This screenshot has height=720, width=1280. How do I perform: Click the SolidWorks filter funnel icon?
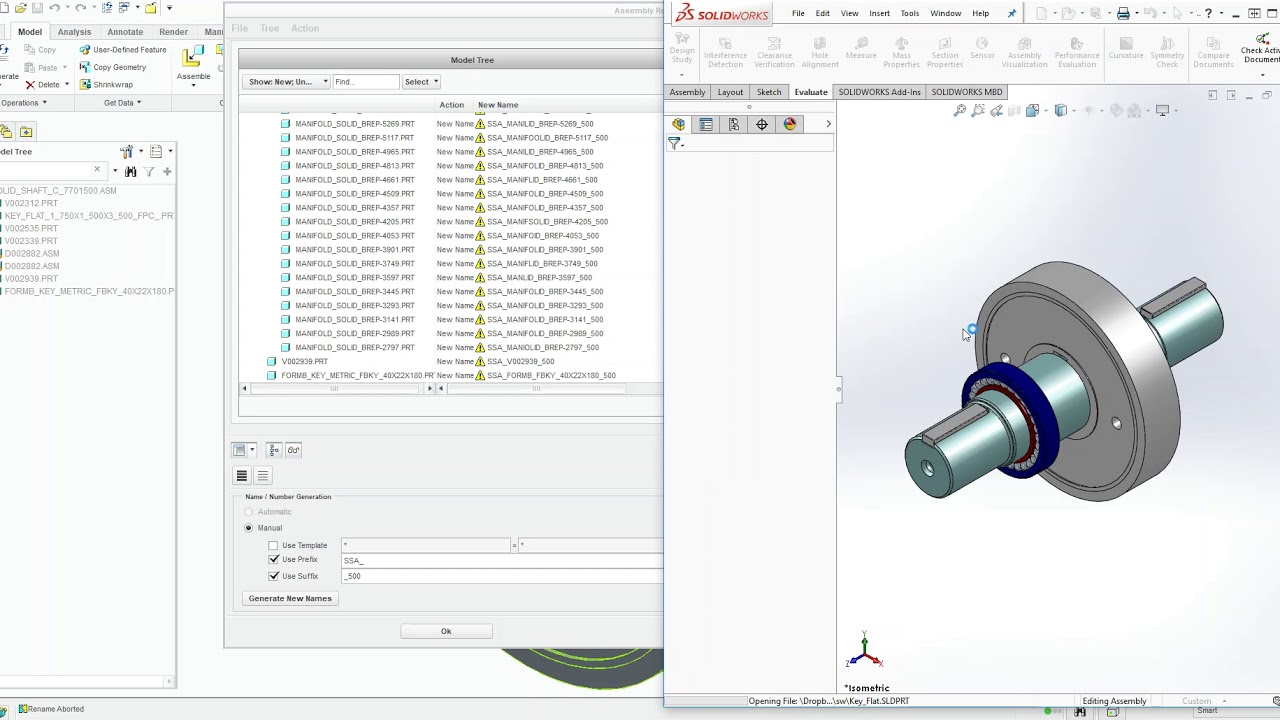[x=675, y=144]
